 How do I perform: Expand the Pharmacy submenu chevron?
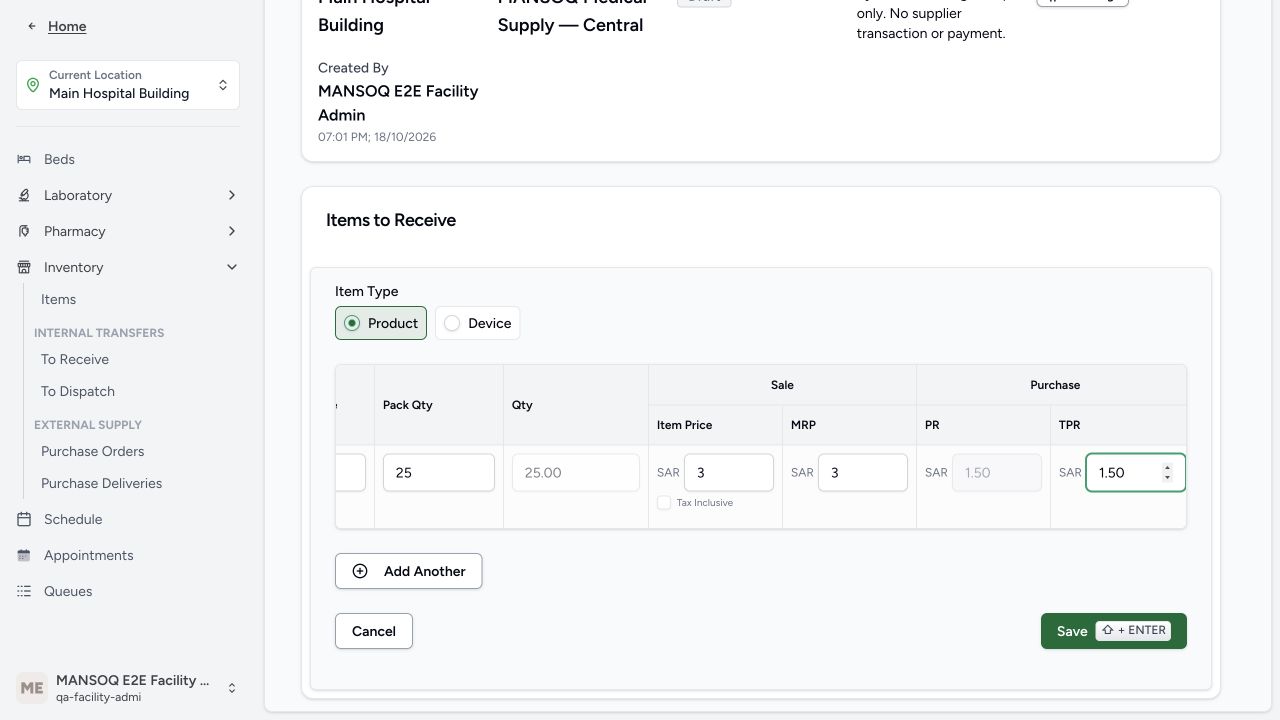click(x=232, y=231)
